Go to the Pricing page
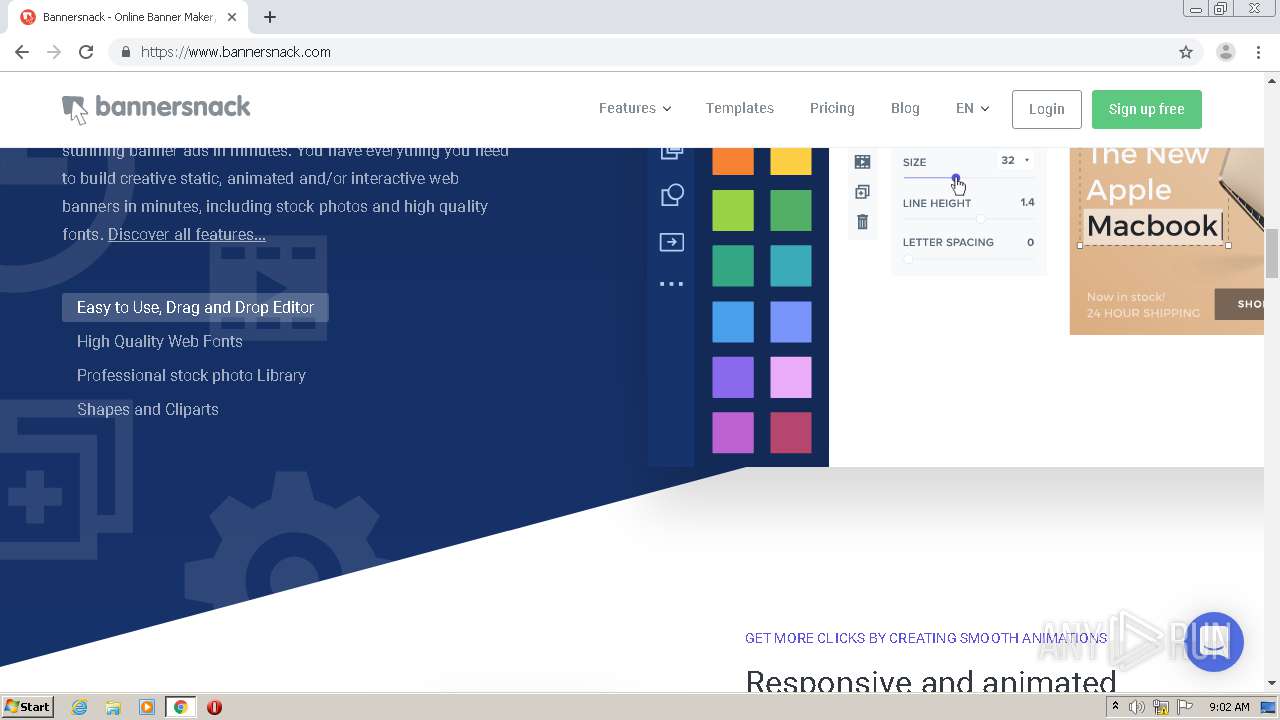The image size is (1280, 720). coord(832,108)
